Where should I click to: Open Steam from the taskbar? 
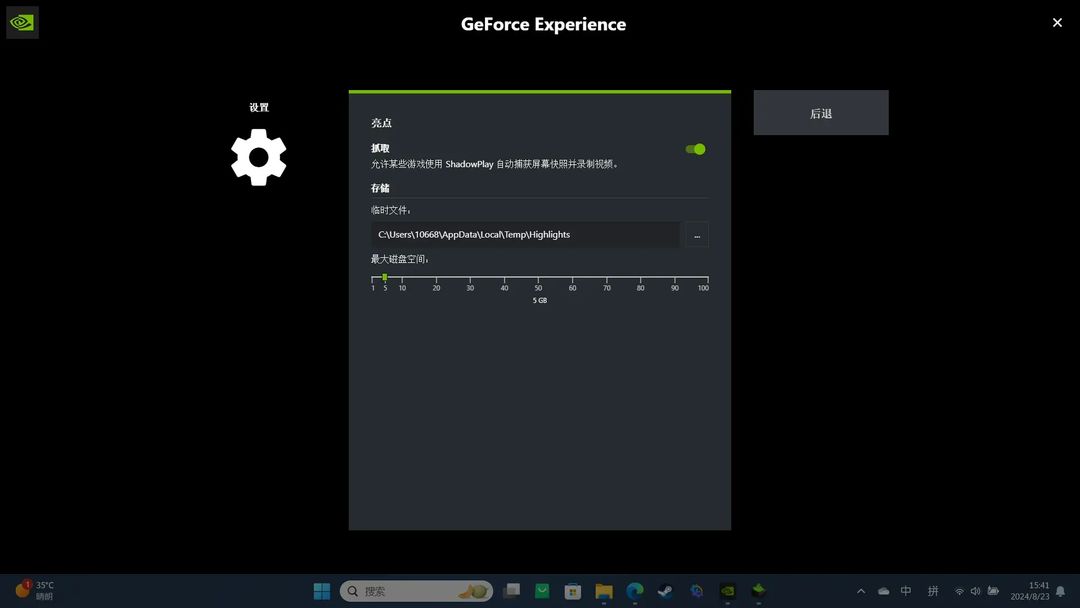665,591
